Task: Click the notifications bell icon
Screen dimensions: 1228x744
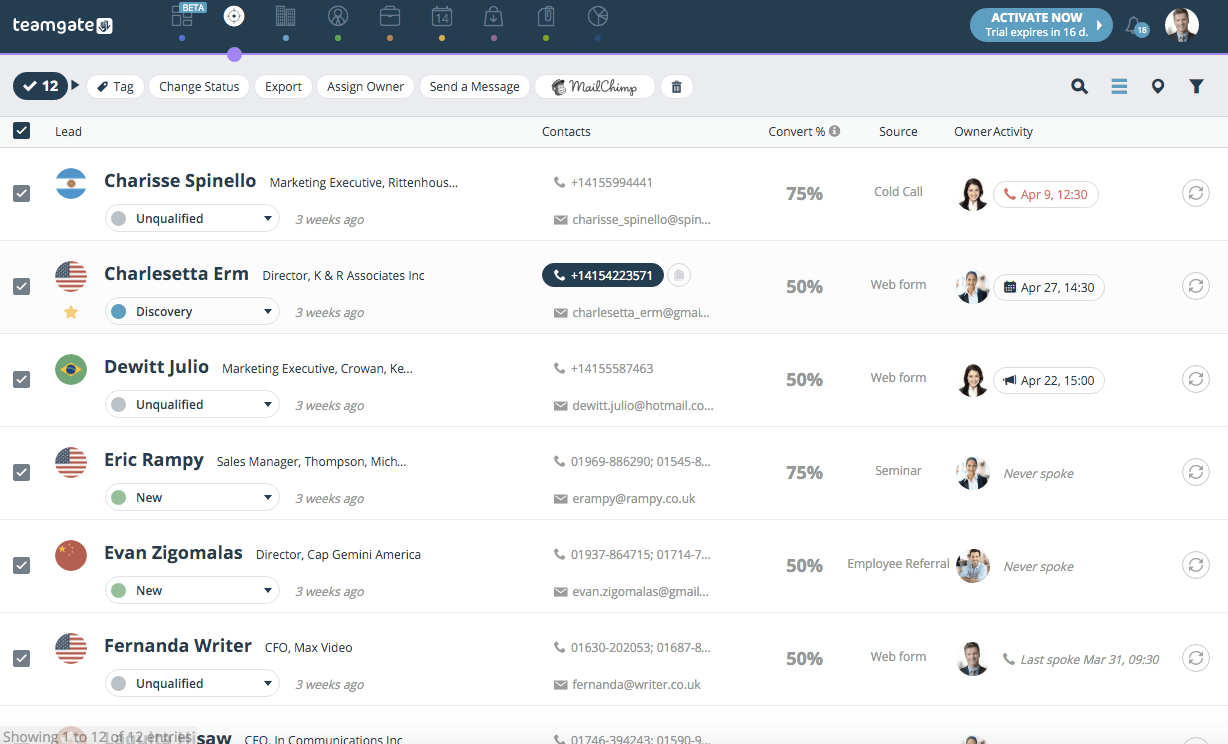Action: point(1134,26)
